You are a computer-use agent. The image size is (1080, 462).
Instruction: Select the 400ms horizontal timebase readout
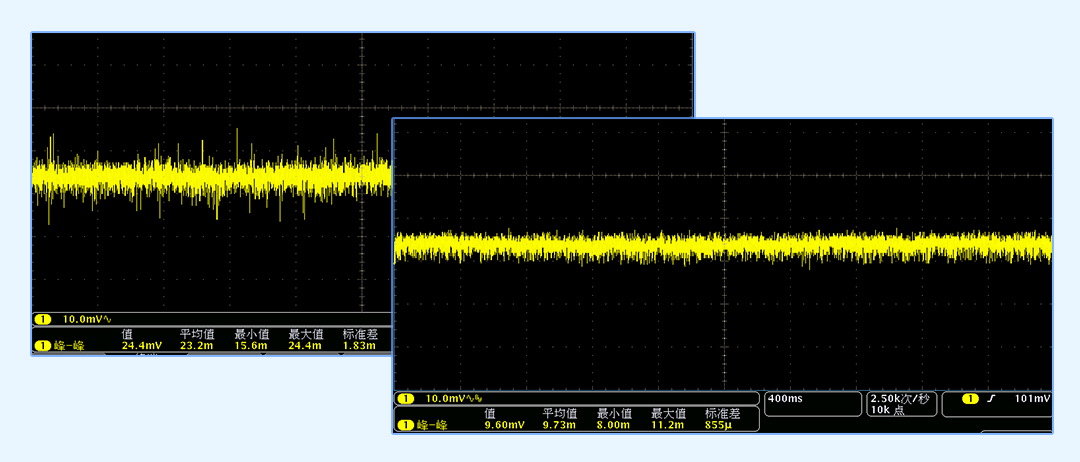(785, 399)
